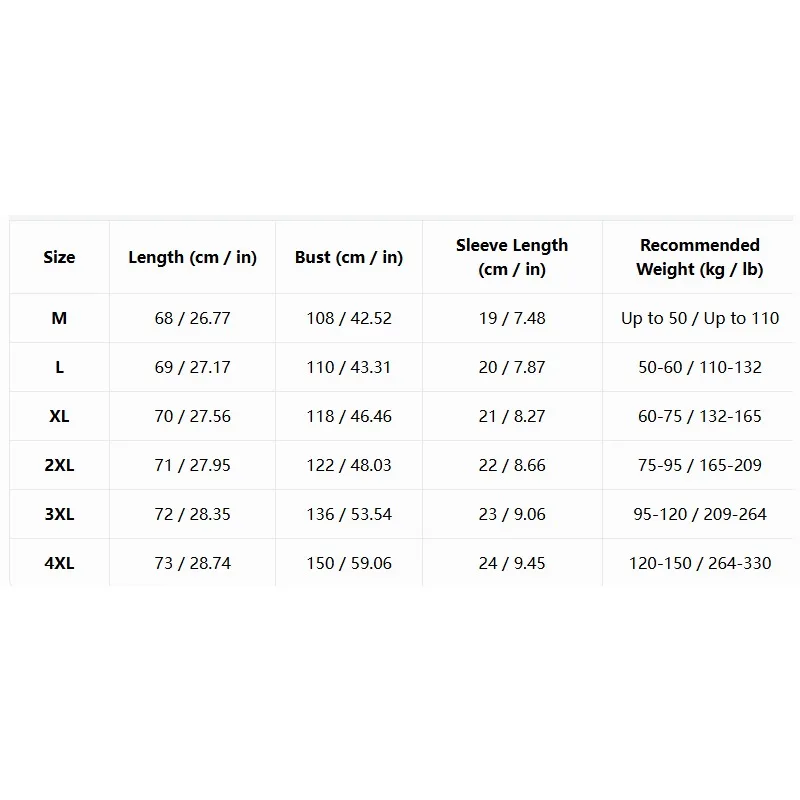Select the 2XL size row label
Screen dimensions: 800x800
tap(59, 465)
